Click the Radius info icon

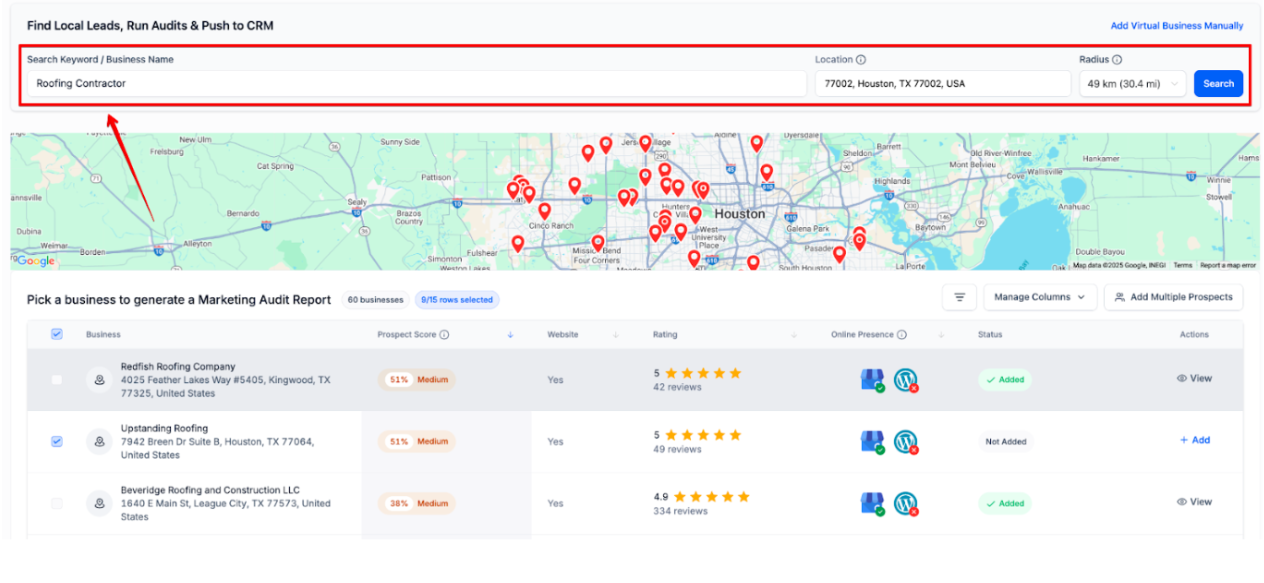[1117, 60]
